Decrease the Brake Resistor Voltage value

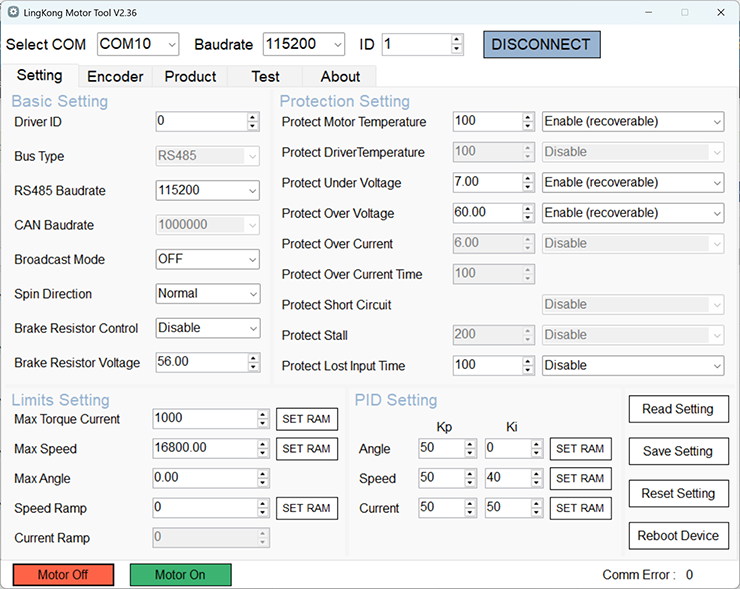click(x=253, y=367)
